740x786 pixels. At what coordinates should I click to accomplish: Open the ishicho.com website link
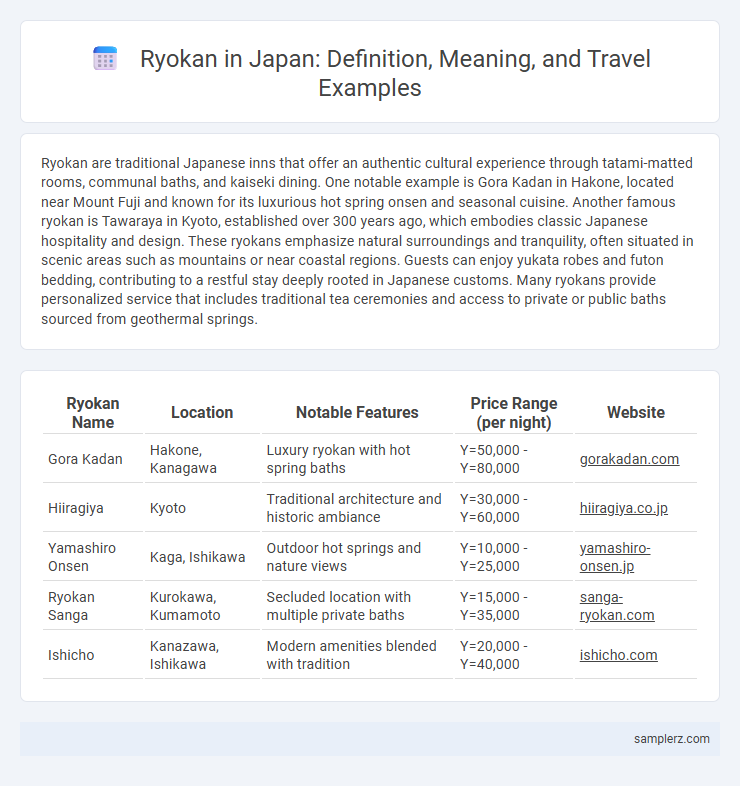point(618,655)
